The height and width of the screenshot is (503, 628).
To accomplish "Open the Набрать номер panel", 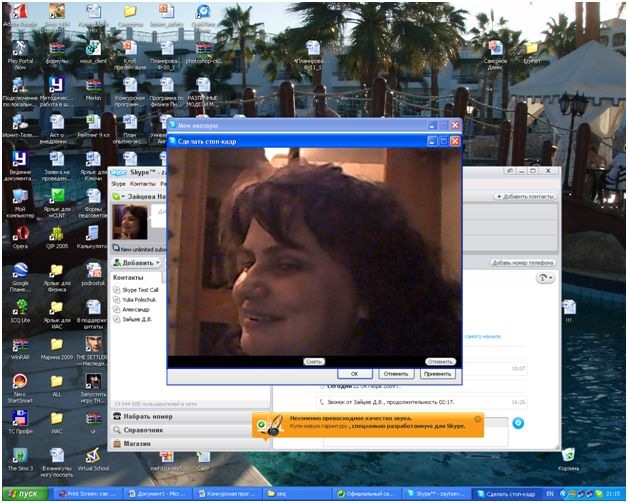I will coord(145,416).
